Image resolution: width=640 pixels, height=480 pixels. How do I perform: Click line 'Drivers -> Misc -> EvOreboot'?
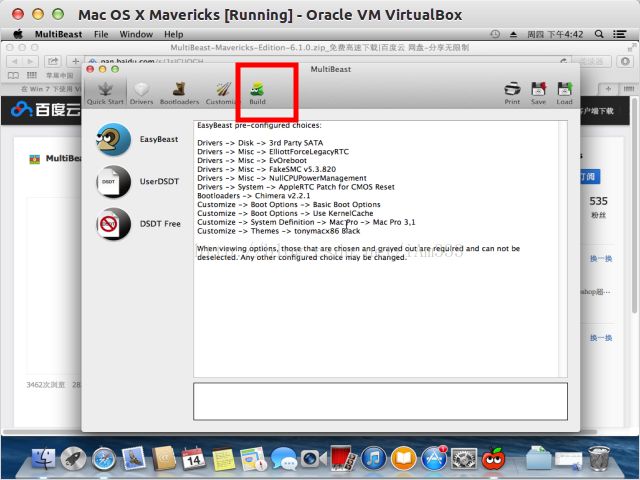point(252,160)
